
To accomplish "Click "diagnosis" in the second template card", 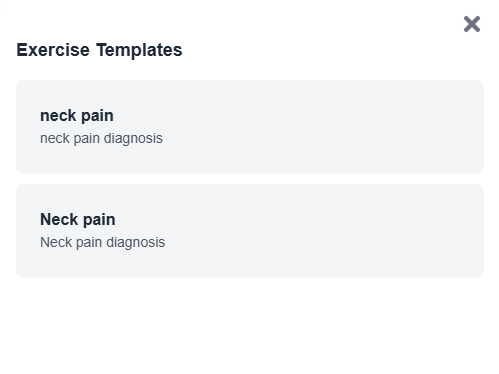I will click(136, 243).
